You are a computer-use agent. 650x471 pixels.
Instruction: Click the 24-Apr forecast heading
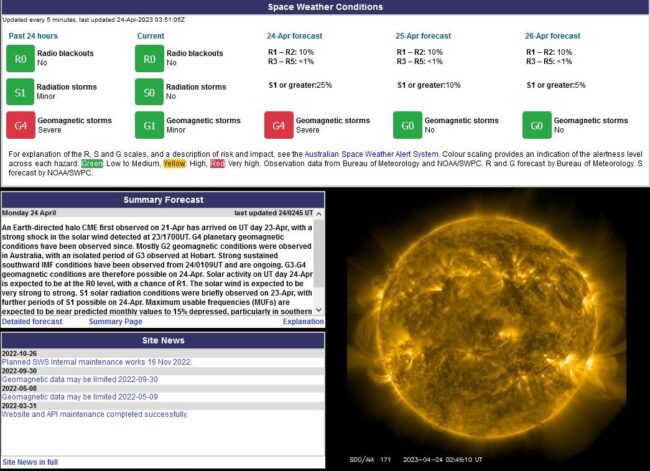coord(294,36)
